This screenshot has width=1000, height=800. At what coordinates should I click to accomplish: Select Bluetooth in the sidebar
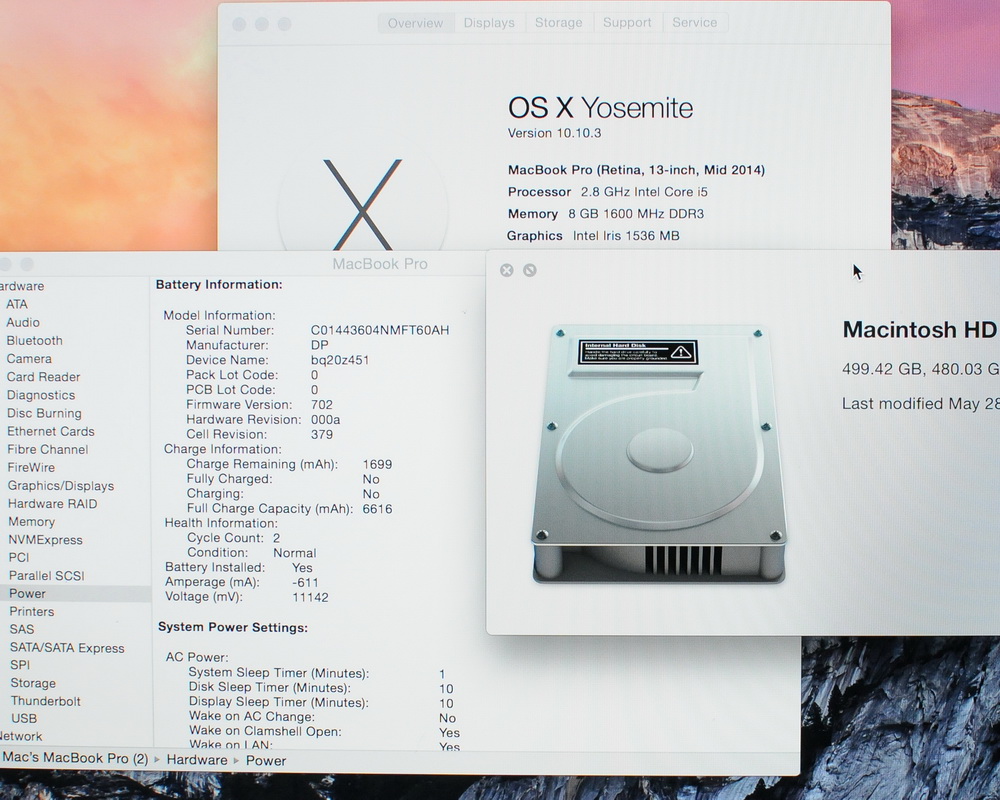(34, 341)
